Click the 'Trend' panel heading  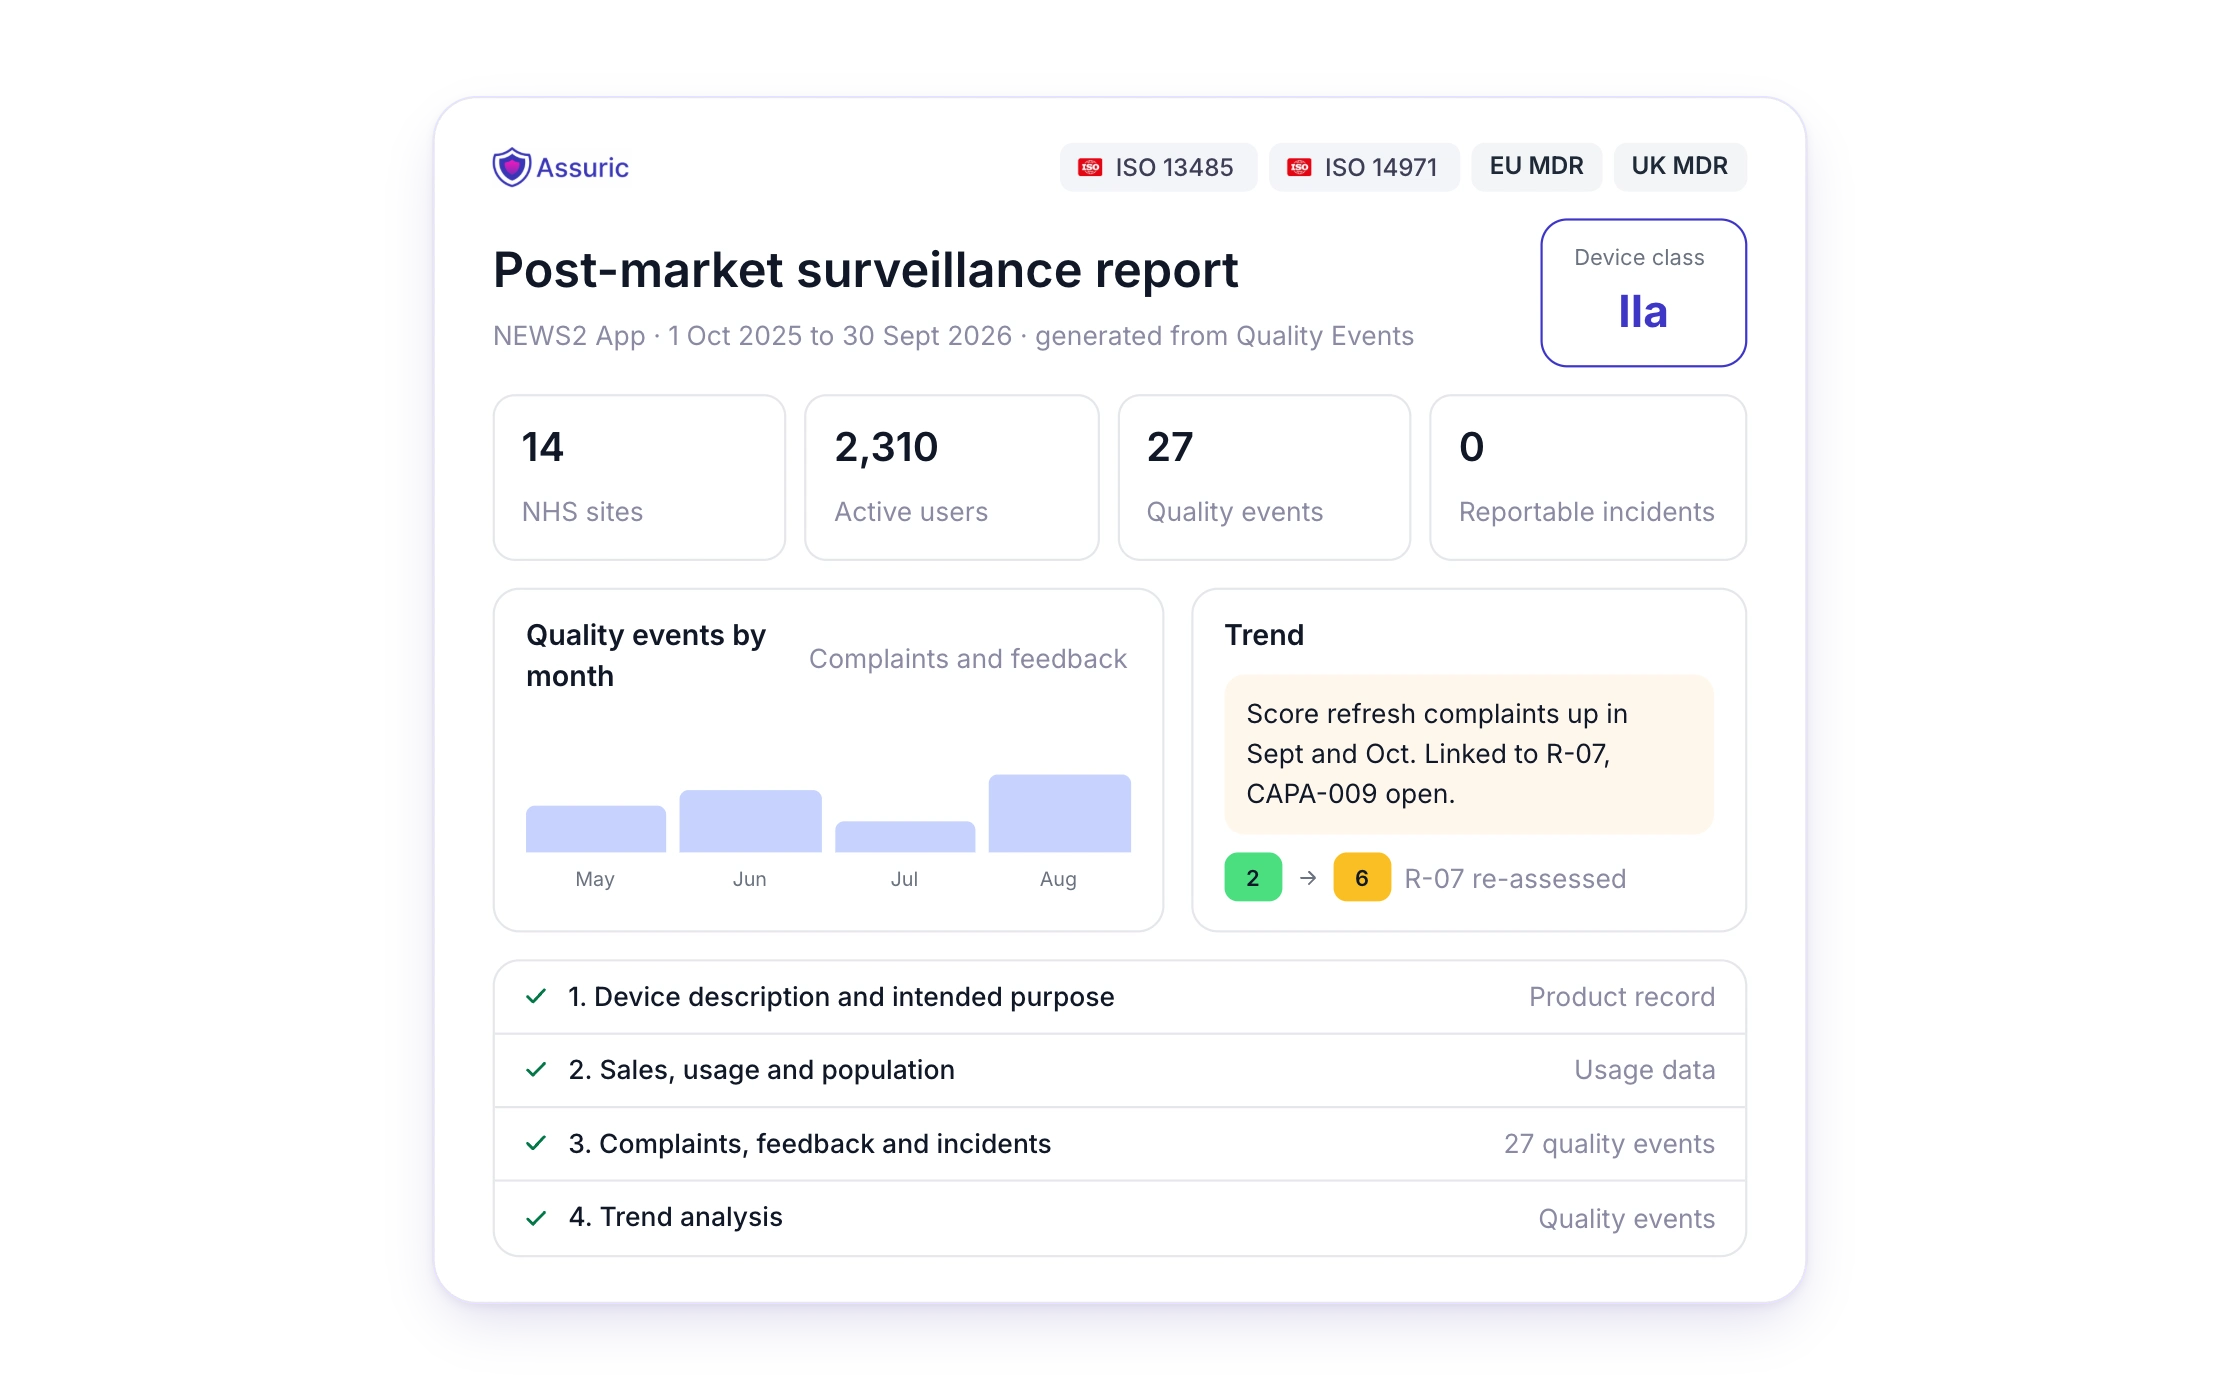coord(1264,635)
